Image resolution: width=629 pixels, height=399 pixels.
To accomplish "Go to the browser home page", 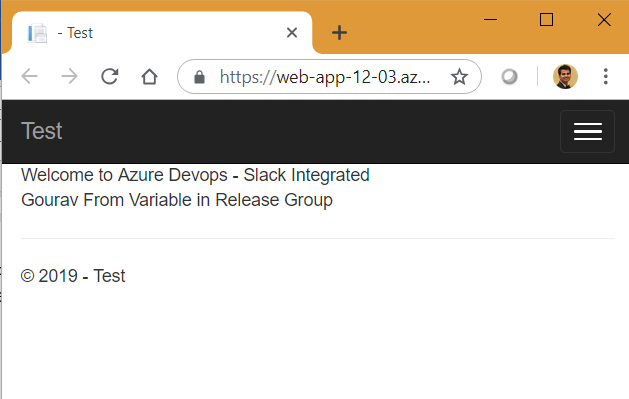I will click(149, 76).
